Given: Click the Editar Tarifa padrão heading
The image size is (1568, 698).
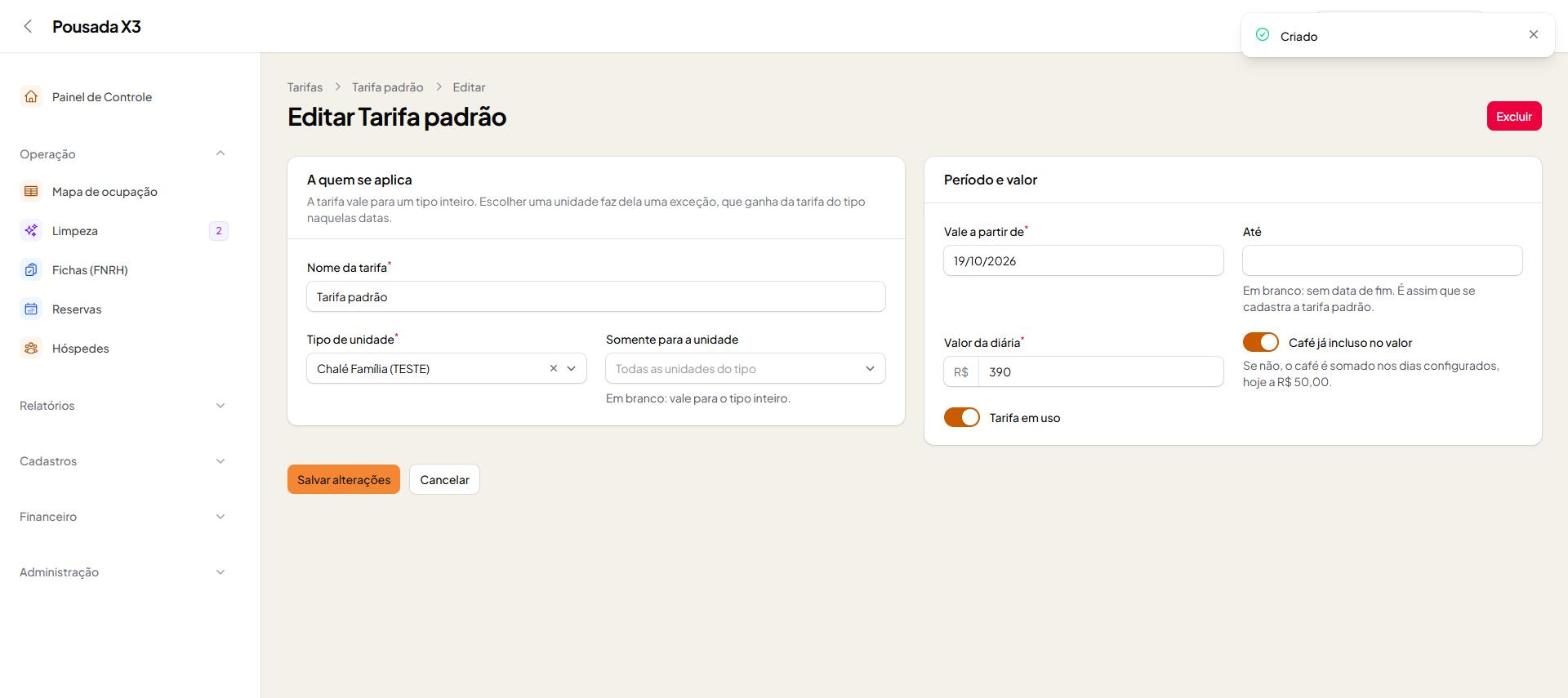Looking at the screenshot, I should click(x=397, y=117).
